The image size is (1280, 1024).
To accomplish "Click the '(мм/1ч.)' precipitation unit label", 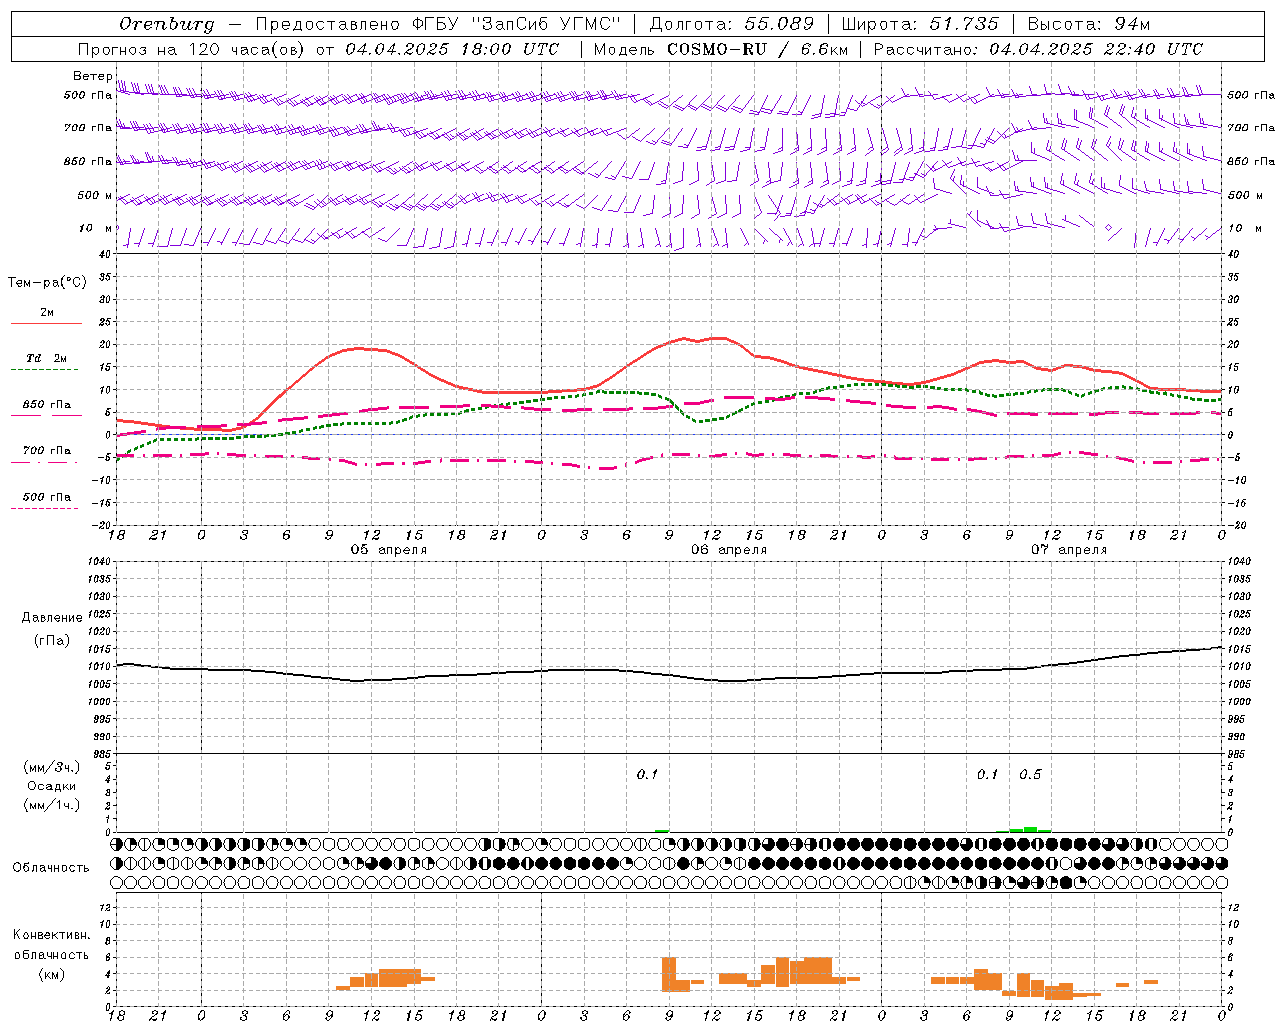I will (52, 805).
